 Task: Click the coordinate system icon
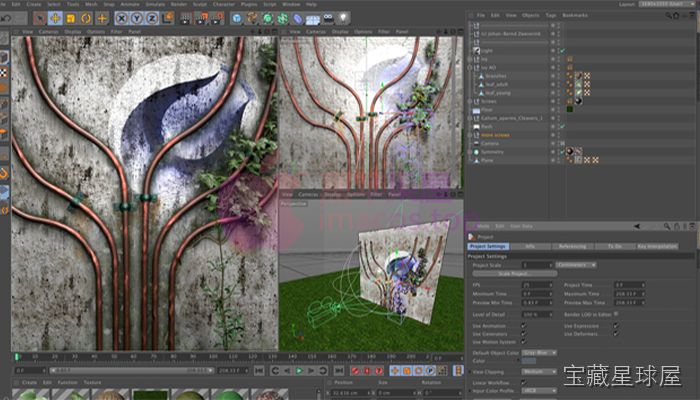[167, 18]
